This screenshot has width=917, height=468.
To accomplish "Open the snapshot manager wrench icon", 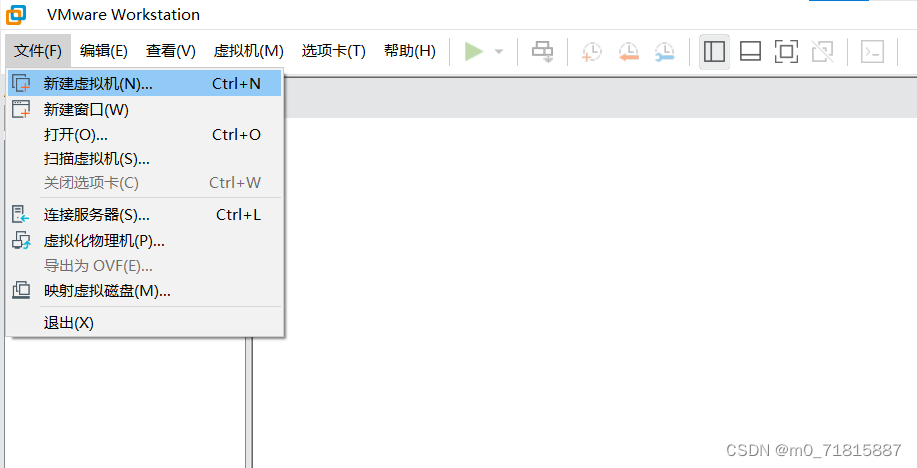I will tap(664, 51).
